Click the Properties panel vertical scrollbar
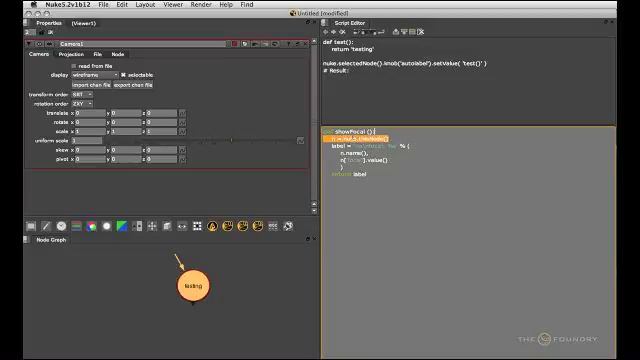Image resolution: width=640 pixels, height=360 pixels. coord(314,122)
